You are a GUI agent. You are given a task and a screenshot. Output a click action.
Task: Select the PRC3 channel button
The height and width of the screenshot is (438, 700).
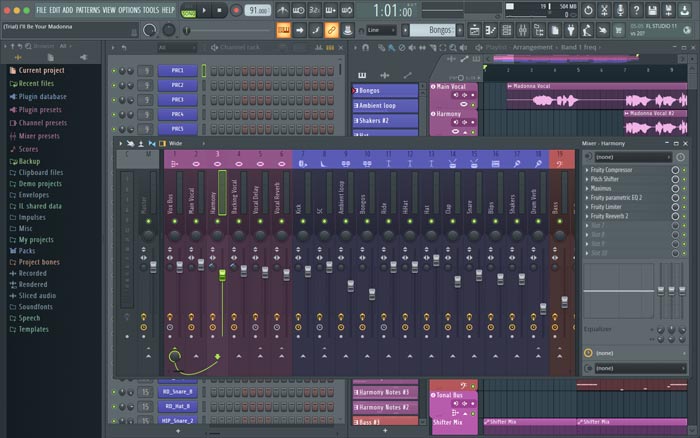point(177,100)
